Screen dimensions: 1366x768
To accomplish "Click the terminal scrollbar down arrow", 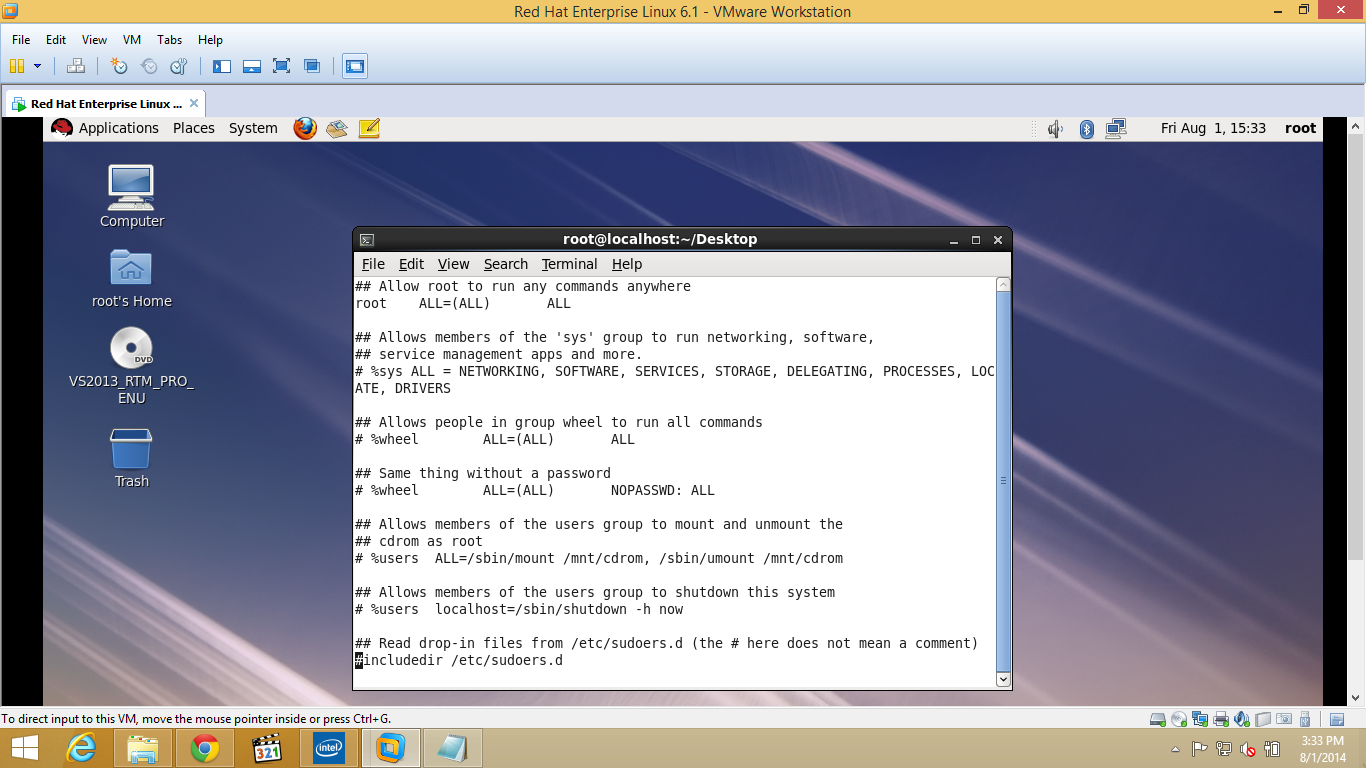I will coord(1003,680).
